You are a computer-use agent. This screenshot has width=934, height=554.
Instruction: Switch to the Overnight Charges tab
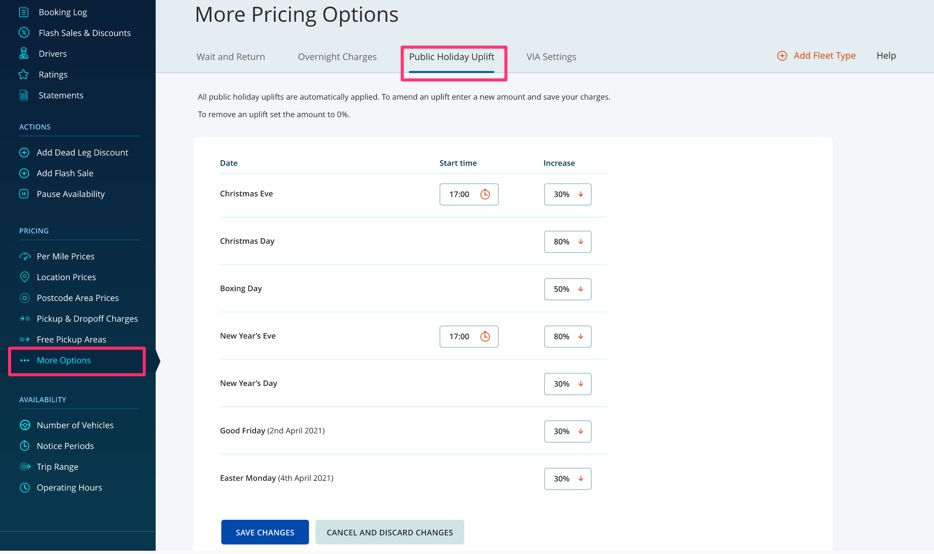337,57
